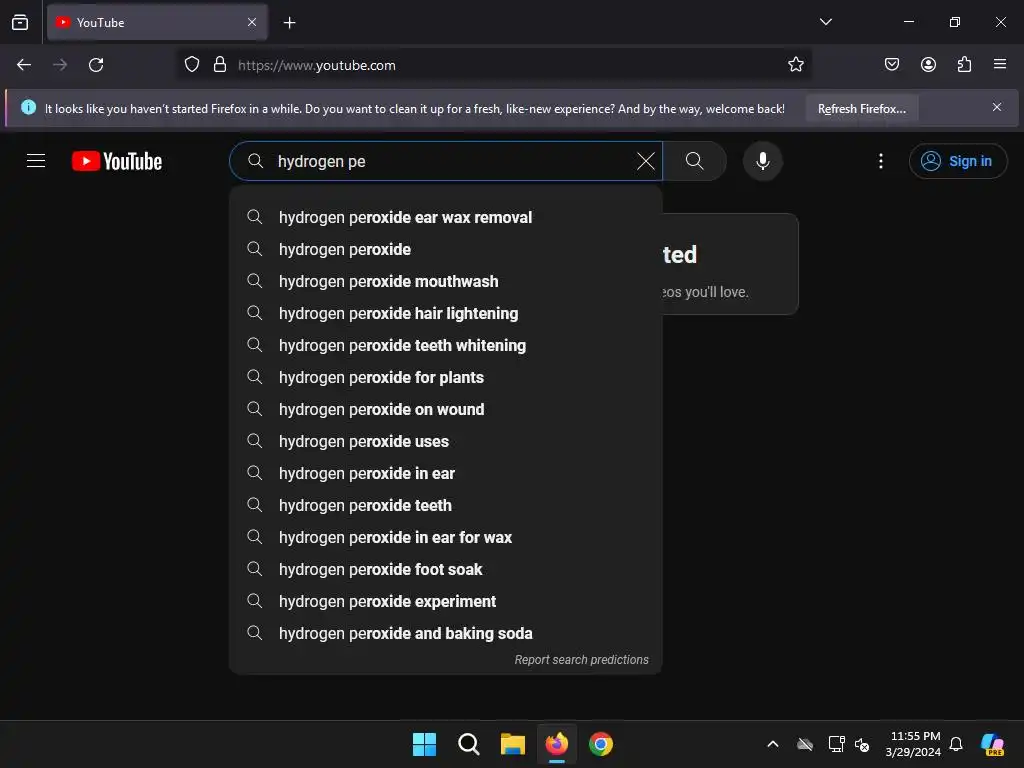Close the YouTube tab

tap(252, 22)
